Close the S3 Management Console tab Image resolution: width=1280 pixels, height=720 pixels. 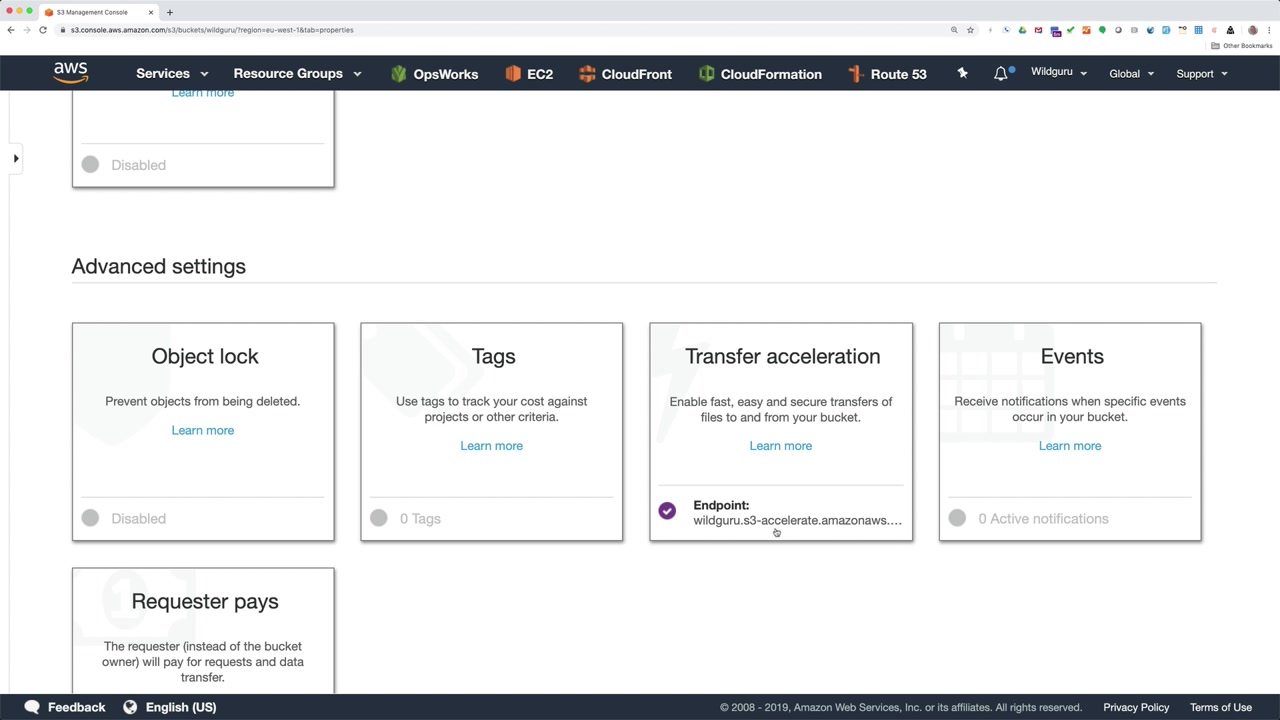pos(151,12)
